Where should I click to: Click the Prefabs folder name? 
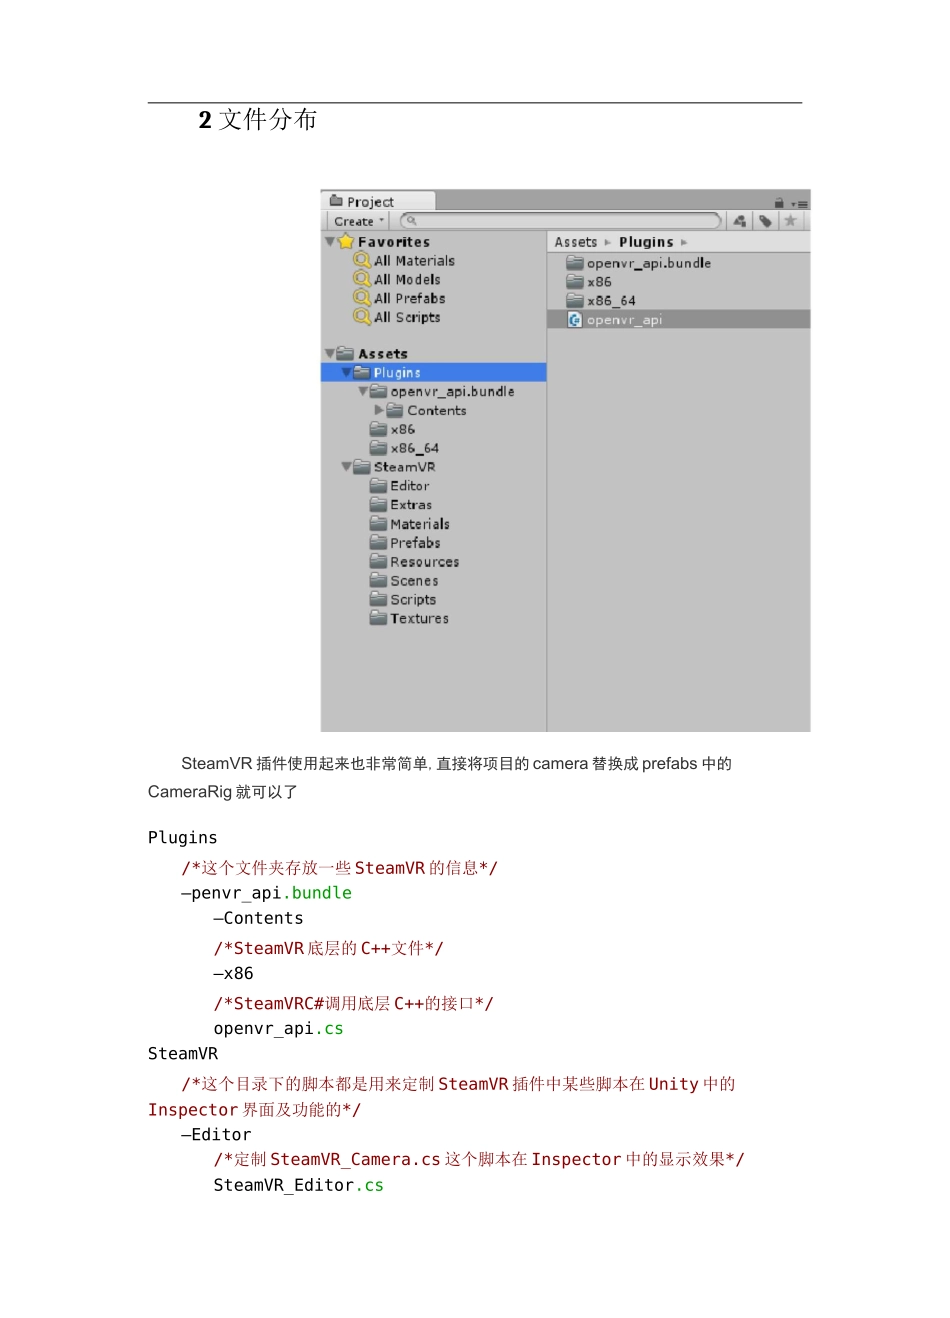[415, 543]
